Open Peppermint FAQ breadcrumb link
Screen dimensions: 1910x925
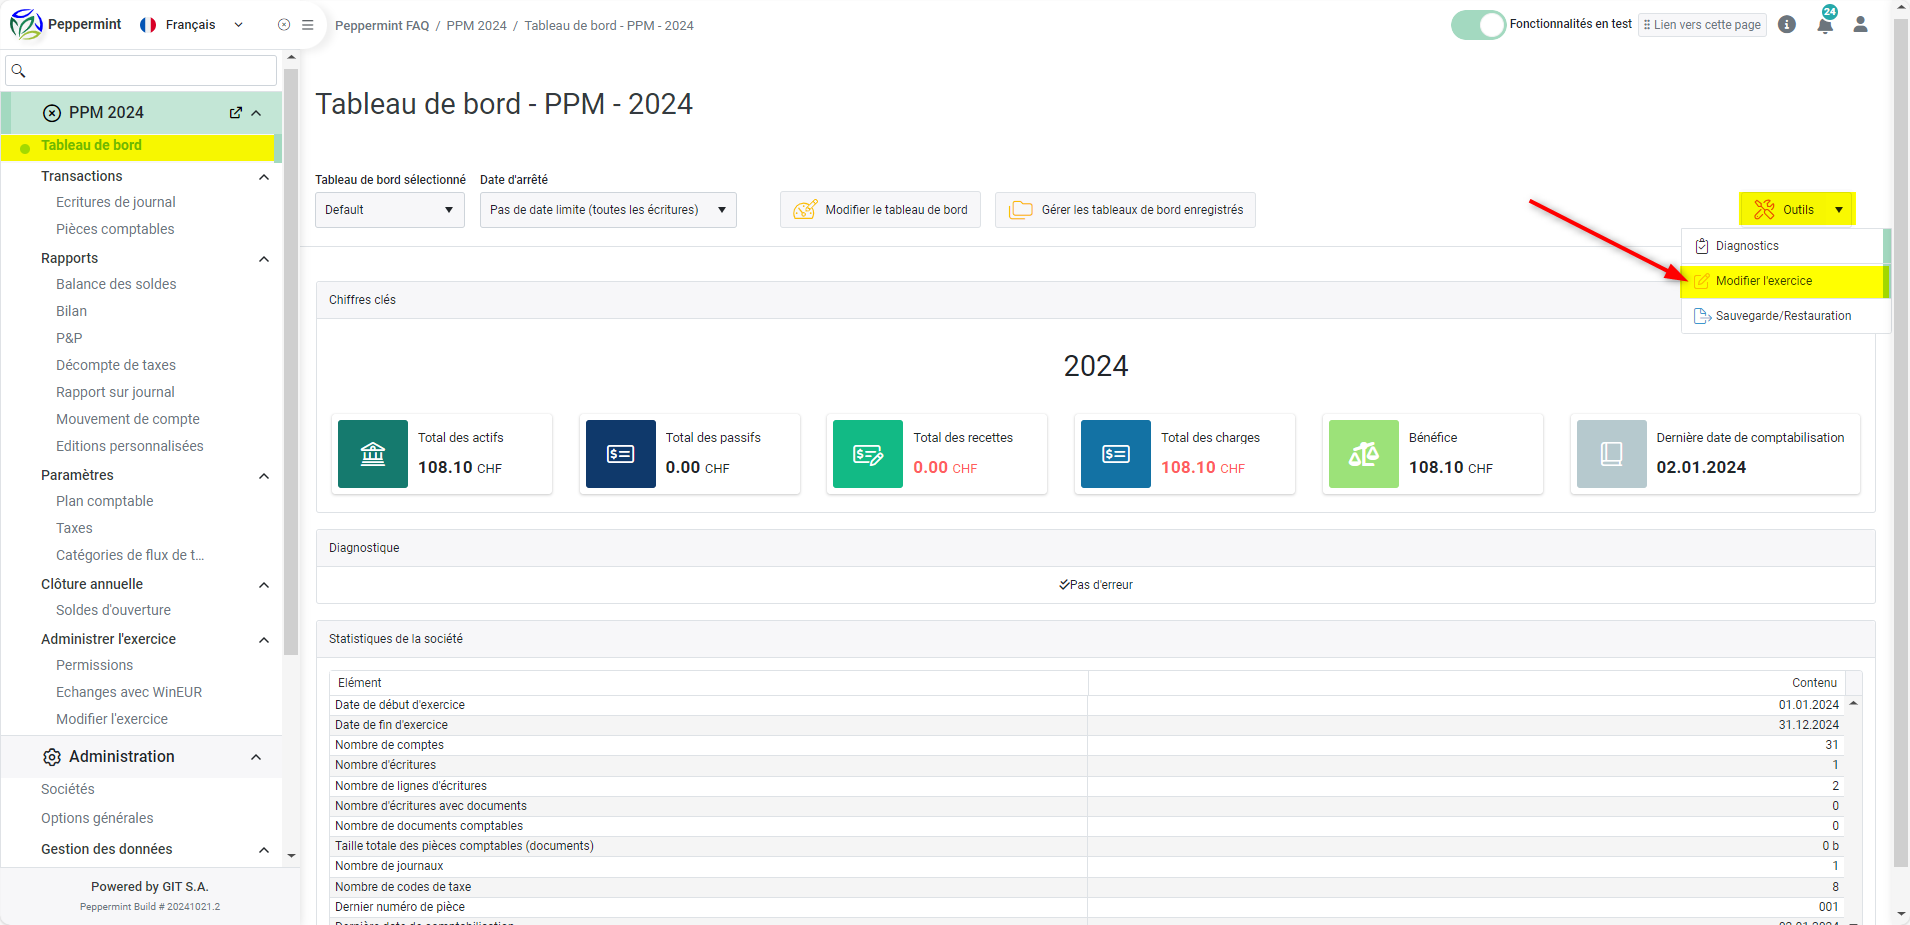[x=382, y=26]
